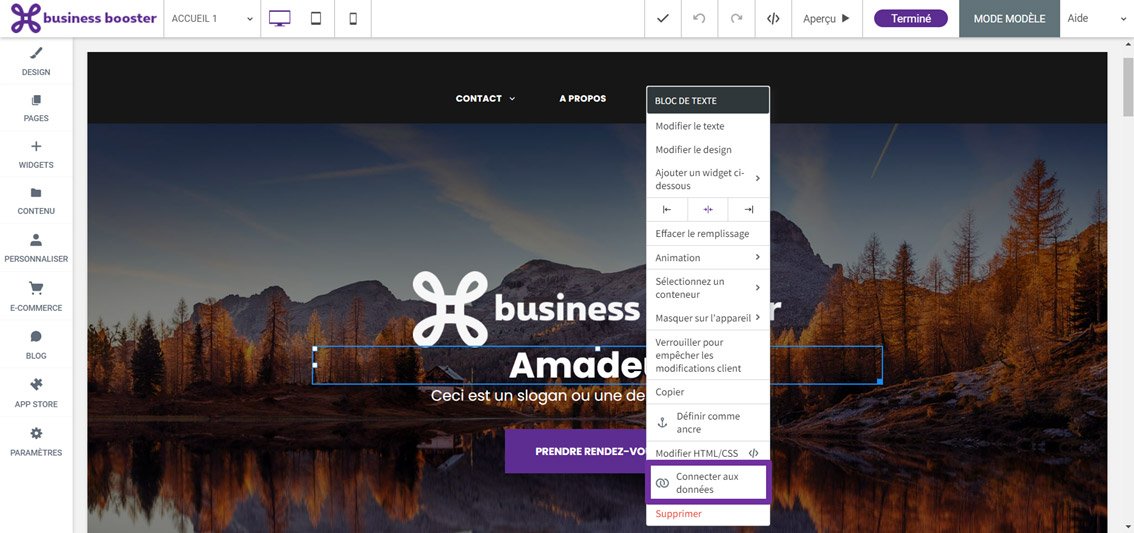
Task: Switch to mobile phone view
Action: click(x=353, y=19)
